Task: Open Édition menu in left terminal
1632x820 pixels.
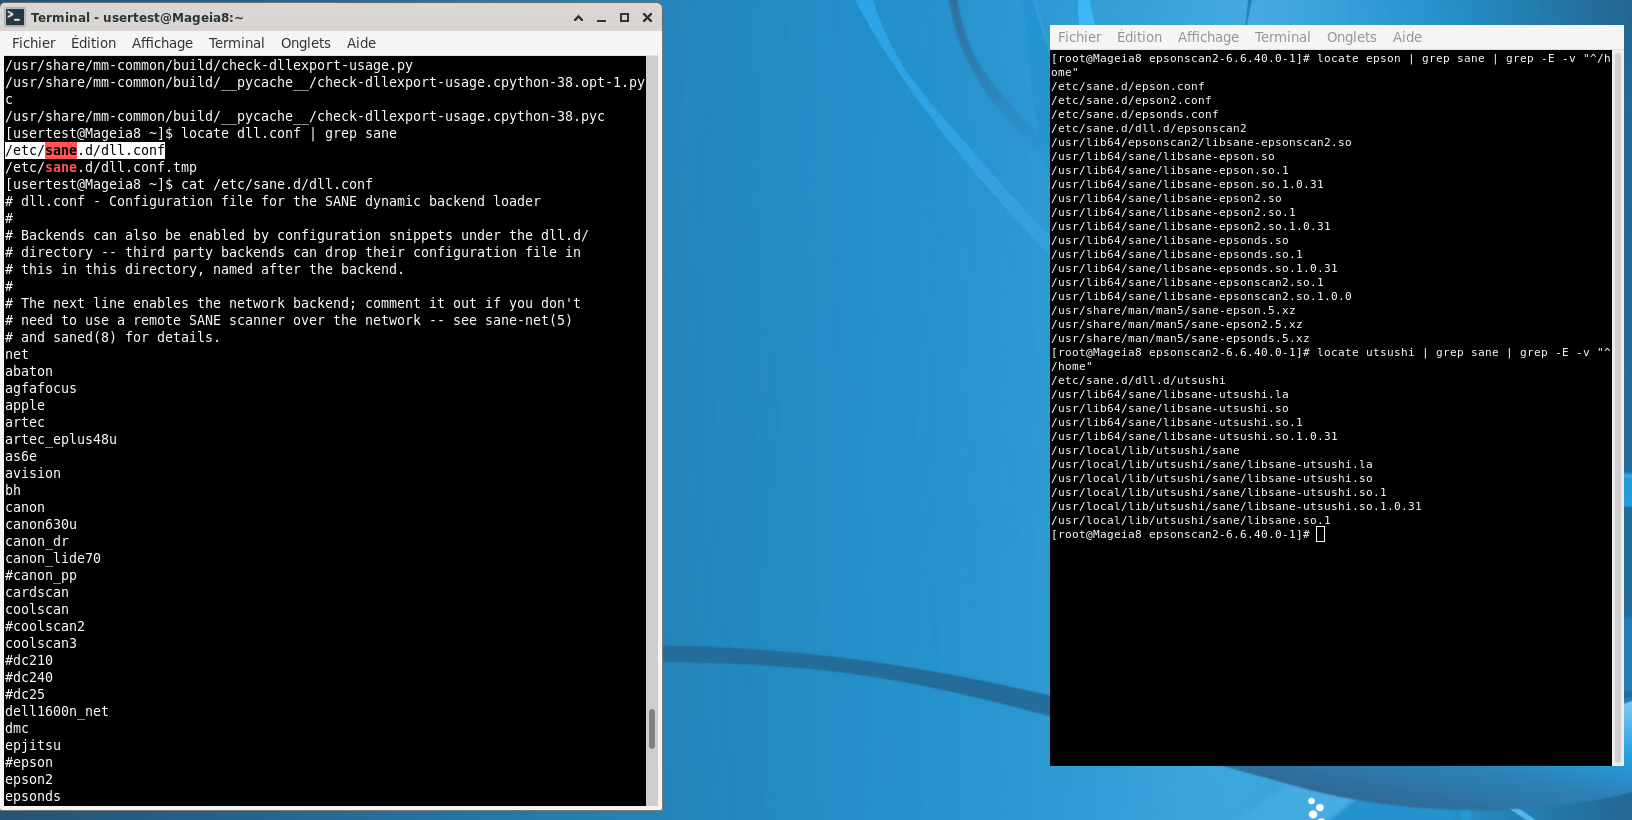Action: (x=93, y=43)
